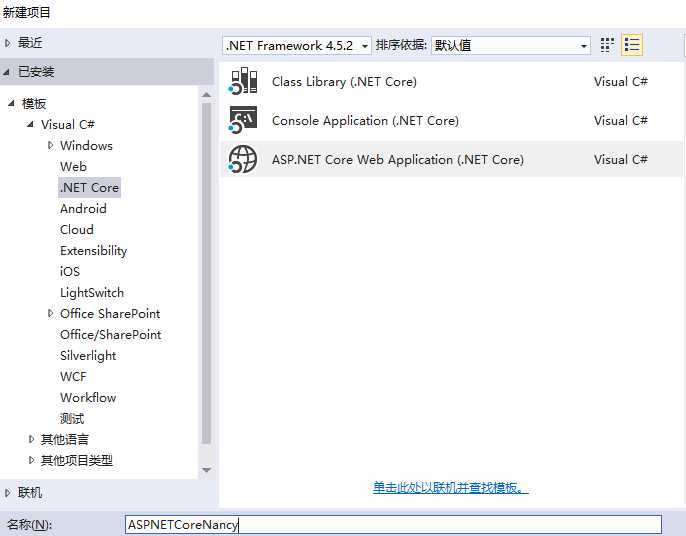The image size is (686, 536).
Task: Collapse the 模板 tree node
Action: click(11, 104)
